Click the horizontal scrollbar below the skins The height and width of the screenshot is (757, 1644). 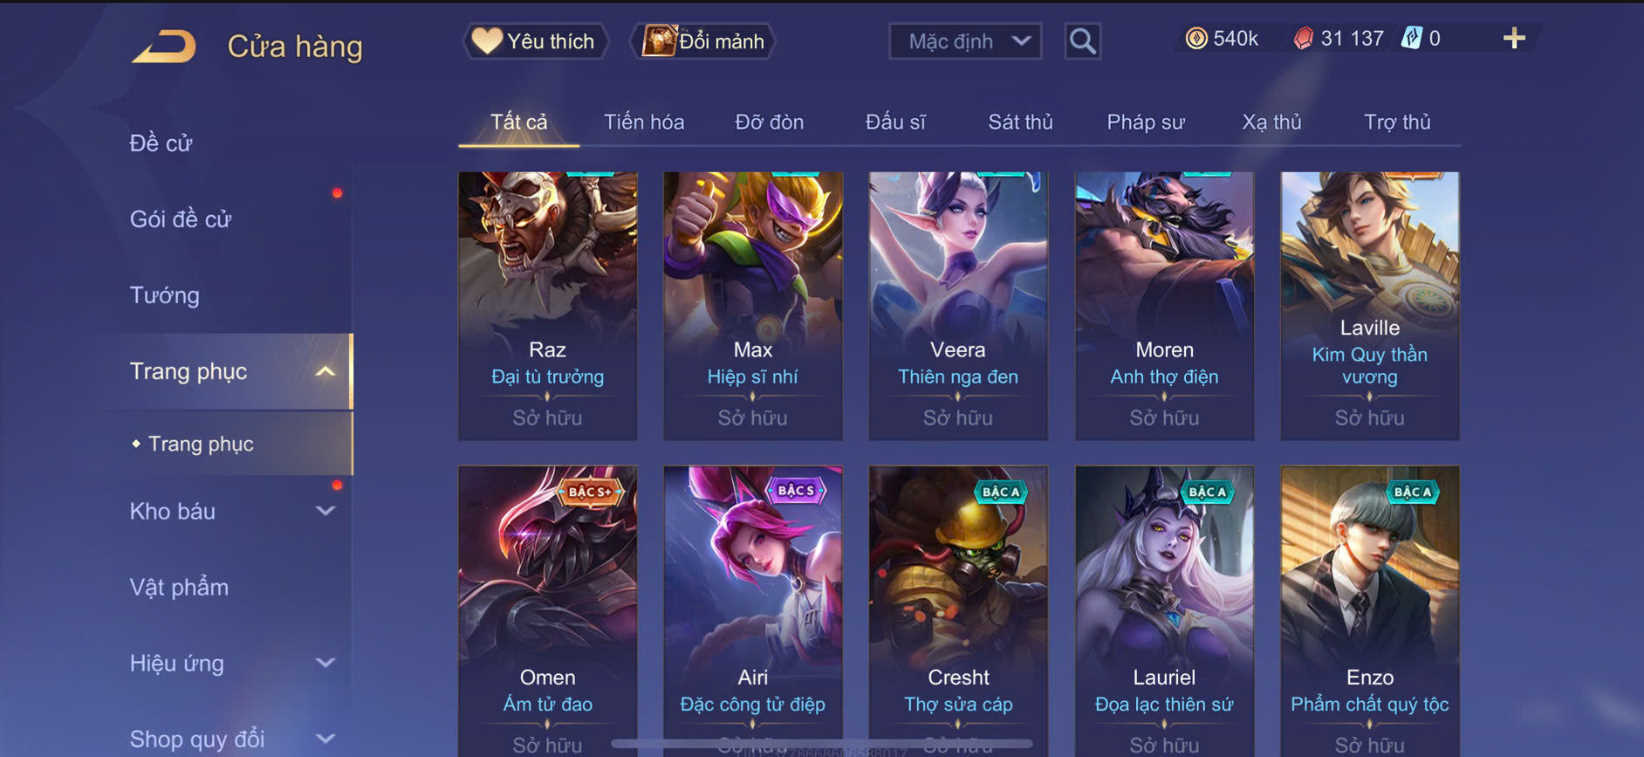coord(822,744)
